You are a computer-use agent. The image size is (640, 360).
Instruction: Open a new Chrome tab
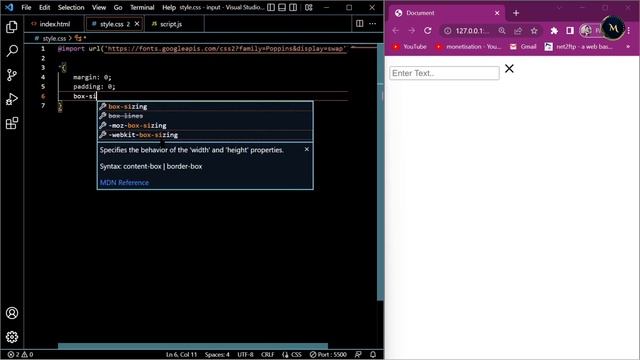(516, 13)
